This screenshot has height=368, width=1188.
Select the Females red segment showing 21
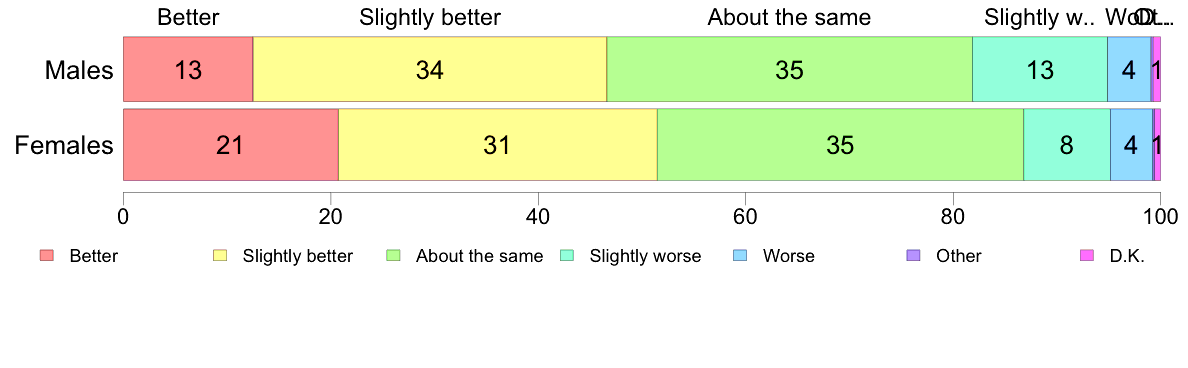click(x=231, y=145)
